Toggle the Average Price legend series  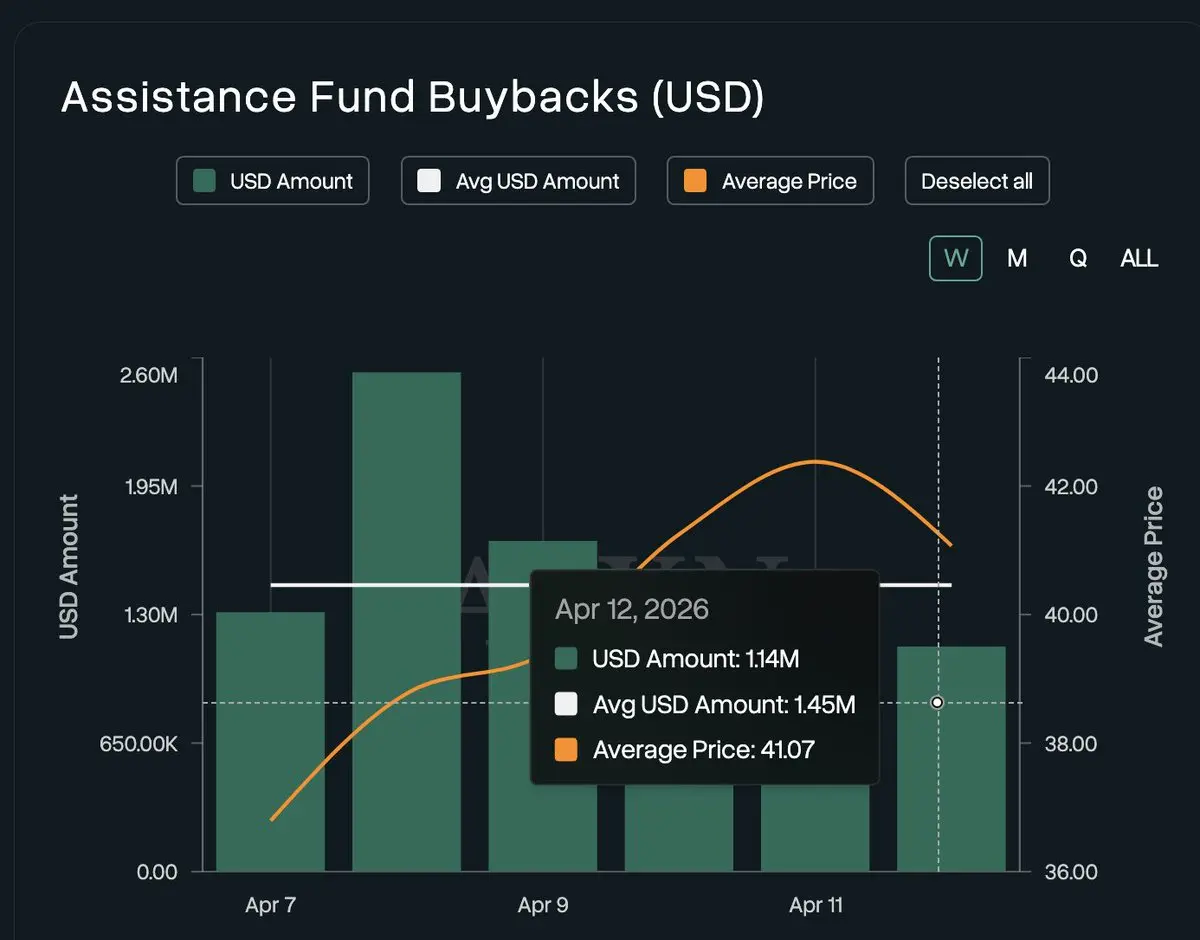pyautogui.click(x=770, y=181)
